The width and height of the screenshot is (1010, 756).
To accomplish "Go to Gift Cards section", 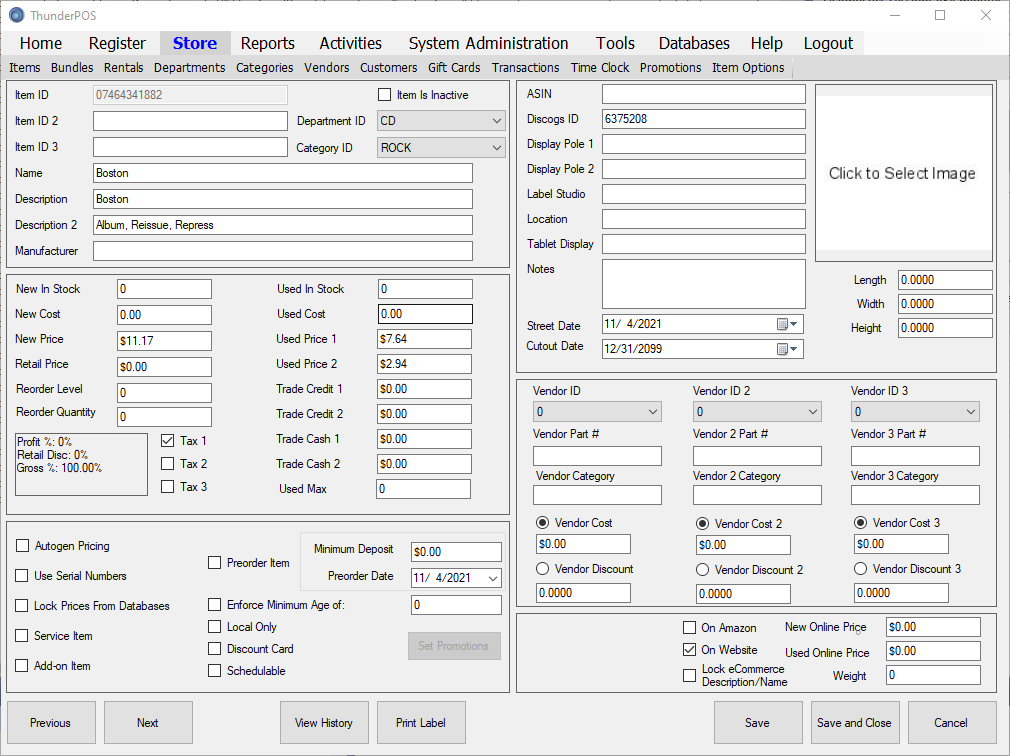I will [454, 68].
